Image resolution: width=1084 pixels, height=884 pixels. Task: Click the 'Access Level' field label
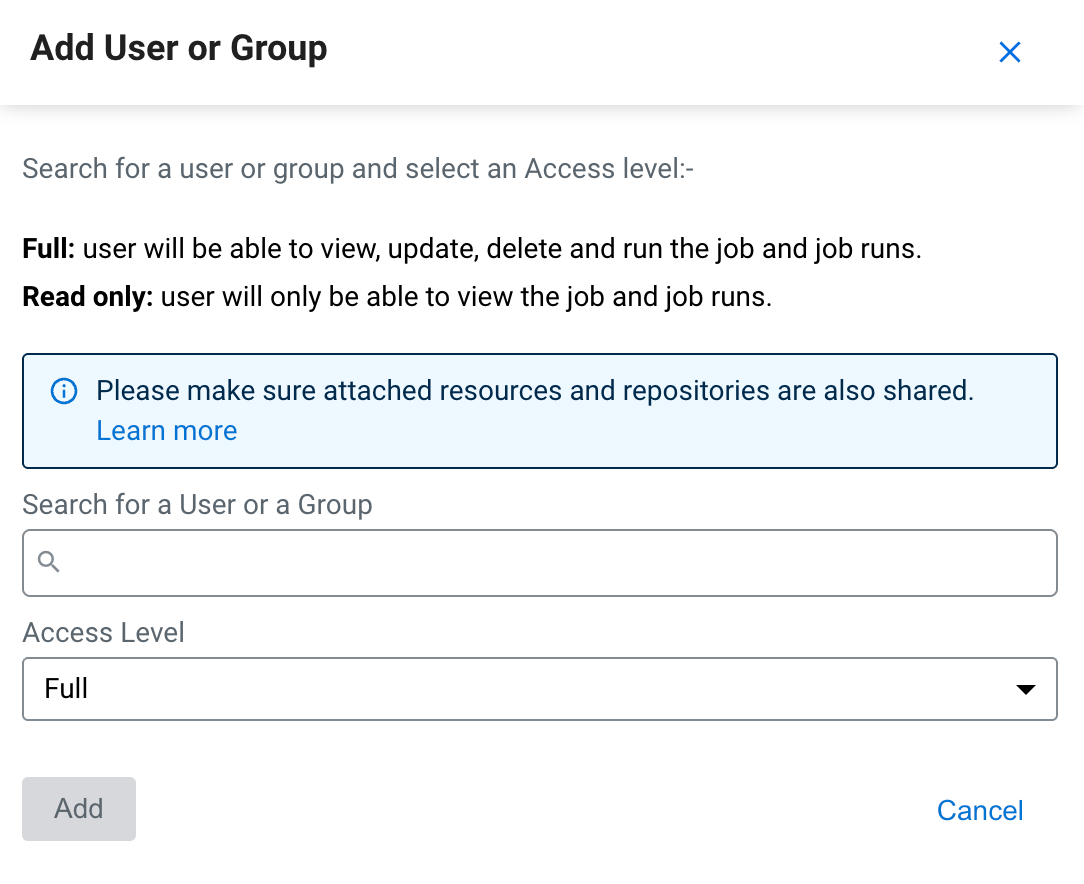point(103,633)
